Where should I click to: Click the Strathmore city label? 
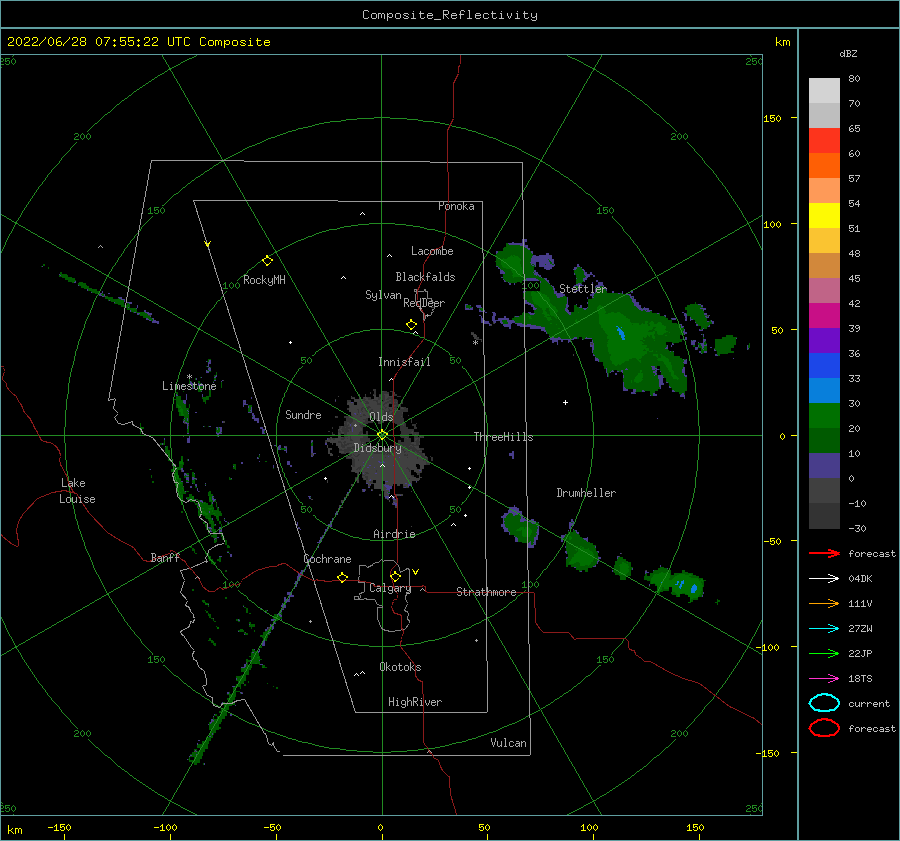(x=486, y=592)
